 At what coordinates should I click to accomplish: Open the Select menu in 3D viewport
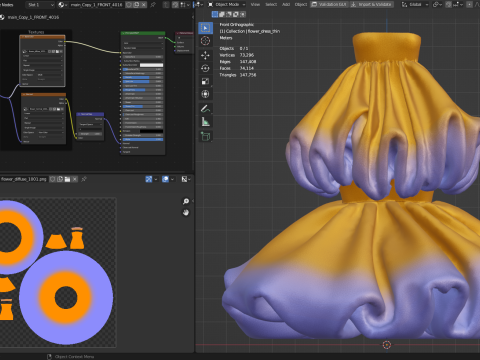tap(271, 5)
